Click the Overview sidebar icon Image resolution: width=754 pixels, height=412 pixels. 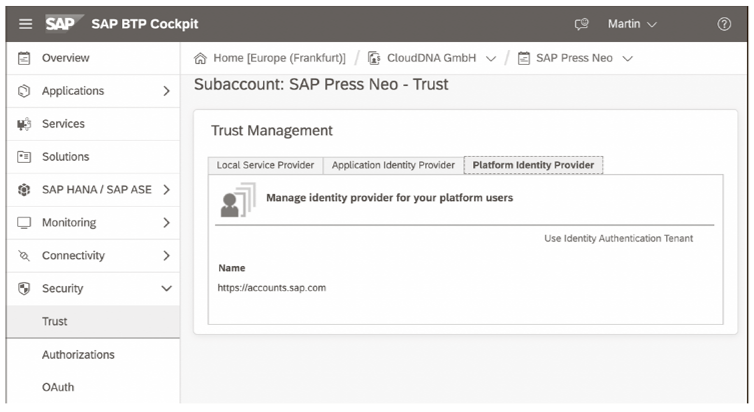[24, 58]
